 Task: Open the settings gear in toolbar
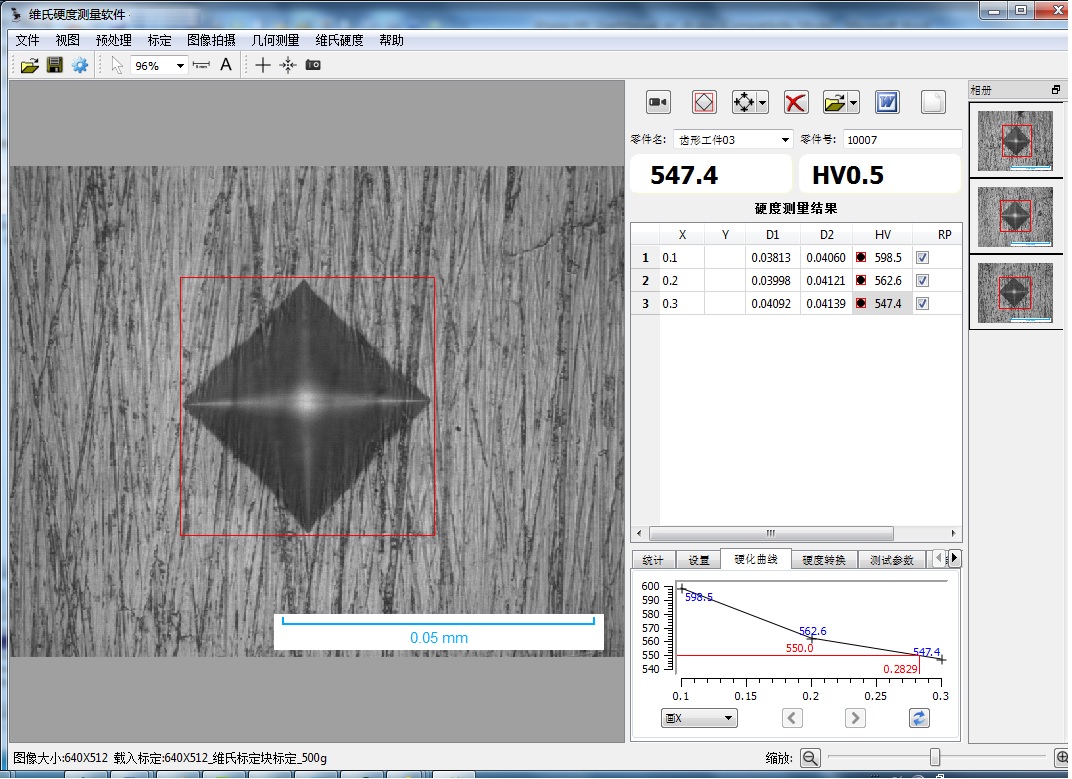(80, 65)
